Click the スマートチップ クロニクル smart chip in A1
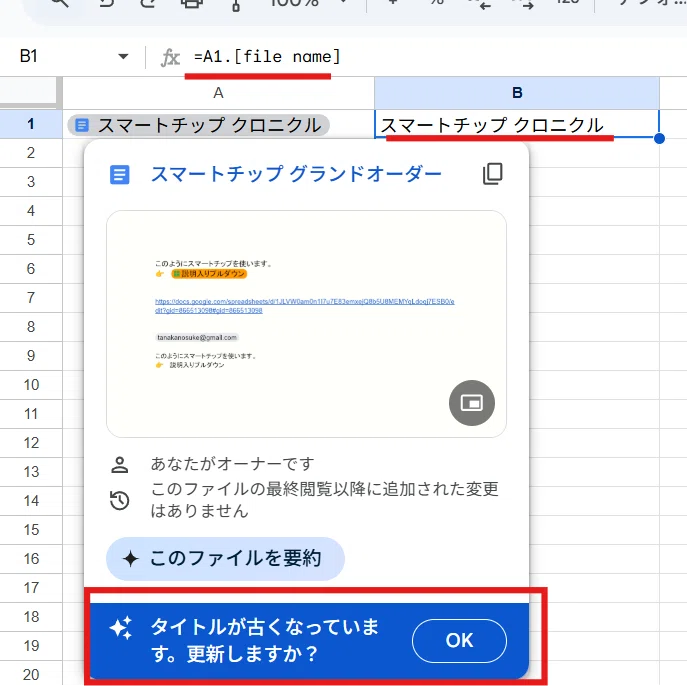 pos(198,125)
